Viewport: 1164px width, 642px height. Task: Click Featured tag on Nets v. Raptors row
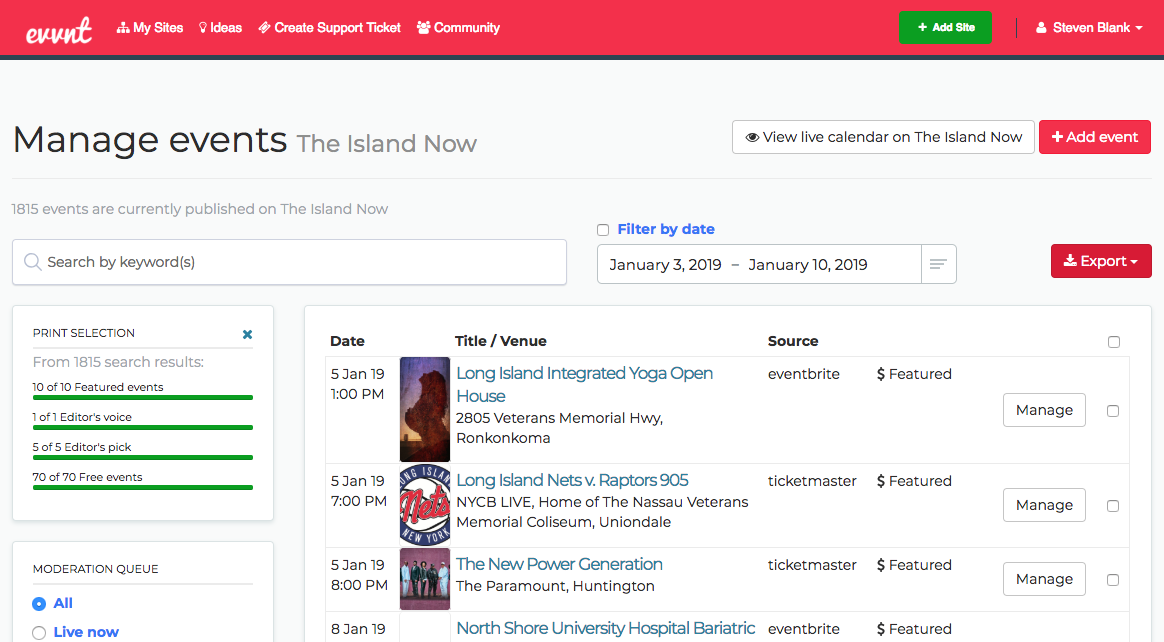point(914,481)
